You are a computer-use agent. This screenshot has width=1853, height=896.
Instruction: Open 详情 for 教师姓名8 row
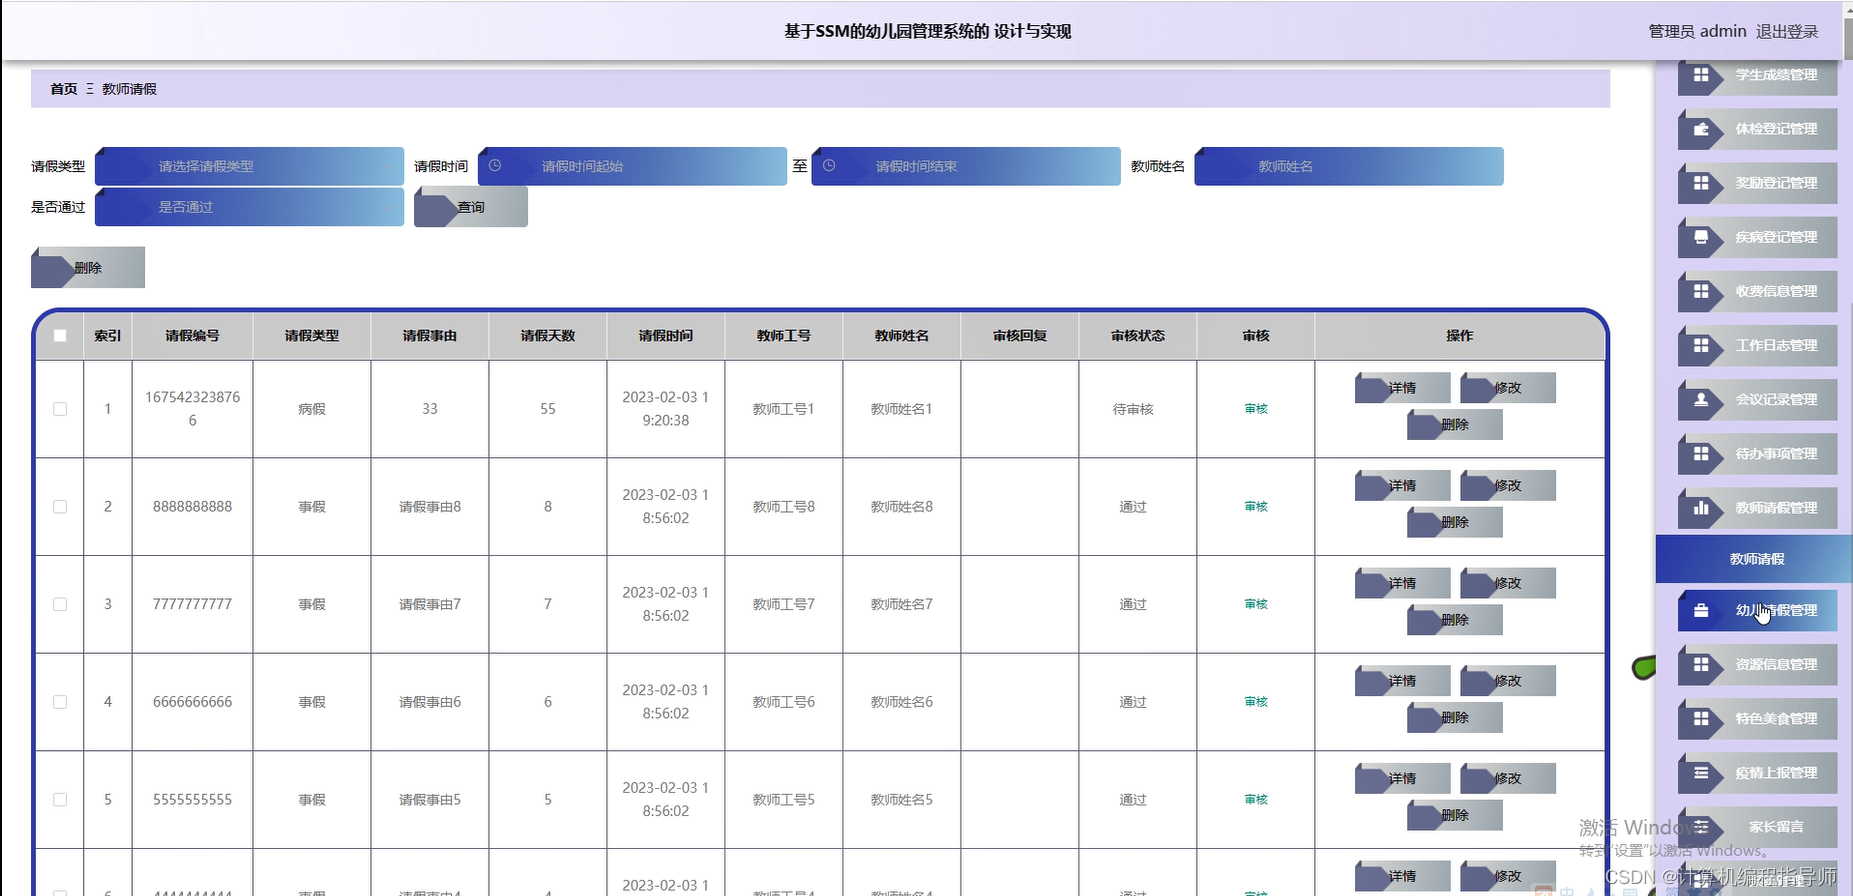[x=1402, y=486]
